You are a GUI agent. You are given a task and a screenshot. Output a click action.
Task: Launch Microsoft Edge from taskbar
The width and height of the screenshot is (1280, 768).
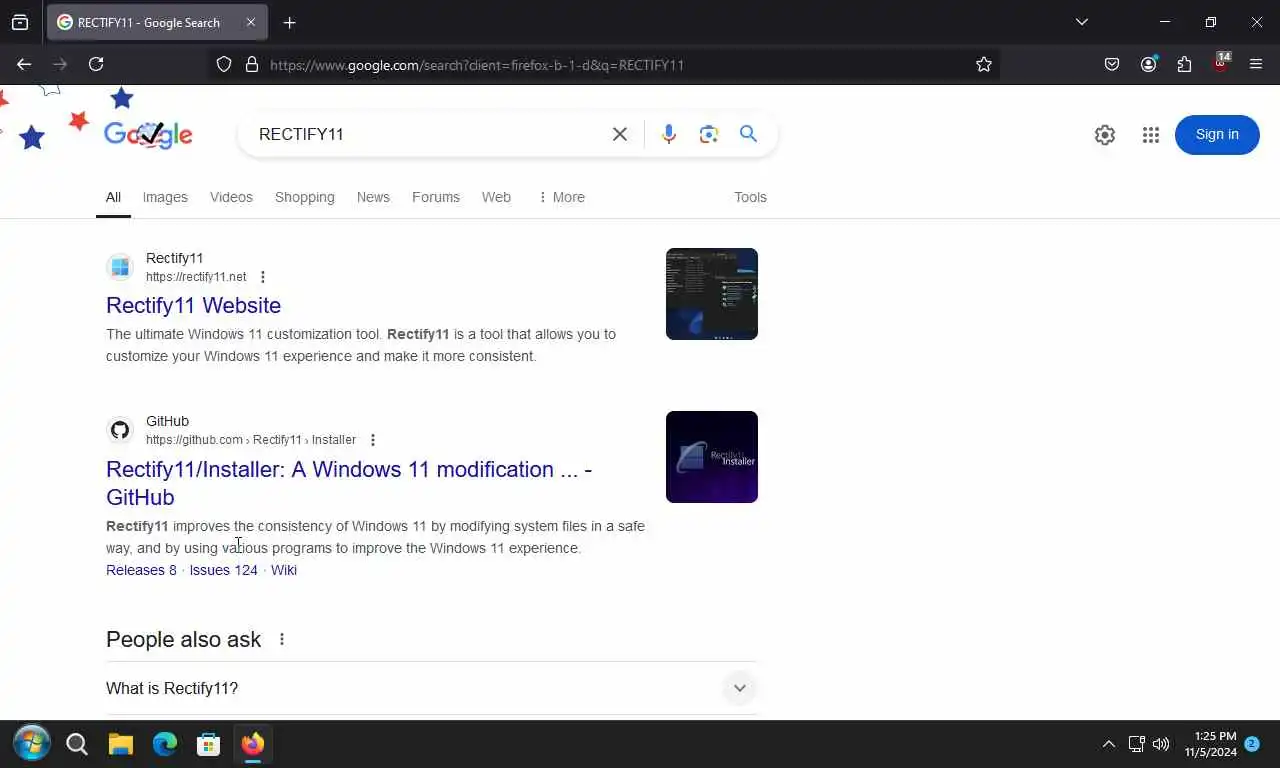pos(165,744)
